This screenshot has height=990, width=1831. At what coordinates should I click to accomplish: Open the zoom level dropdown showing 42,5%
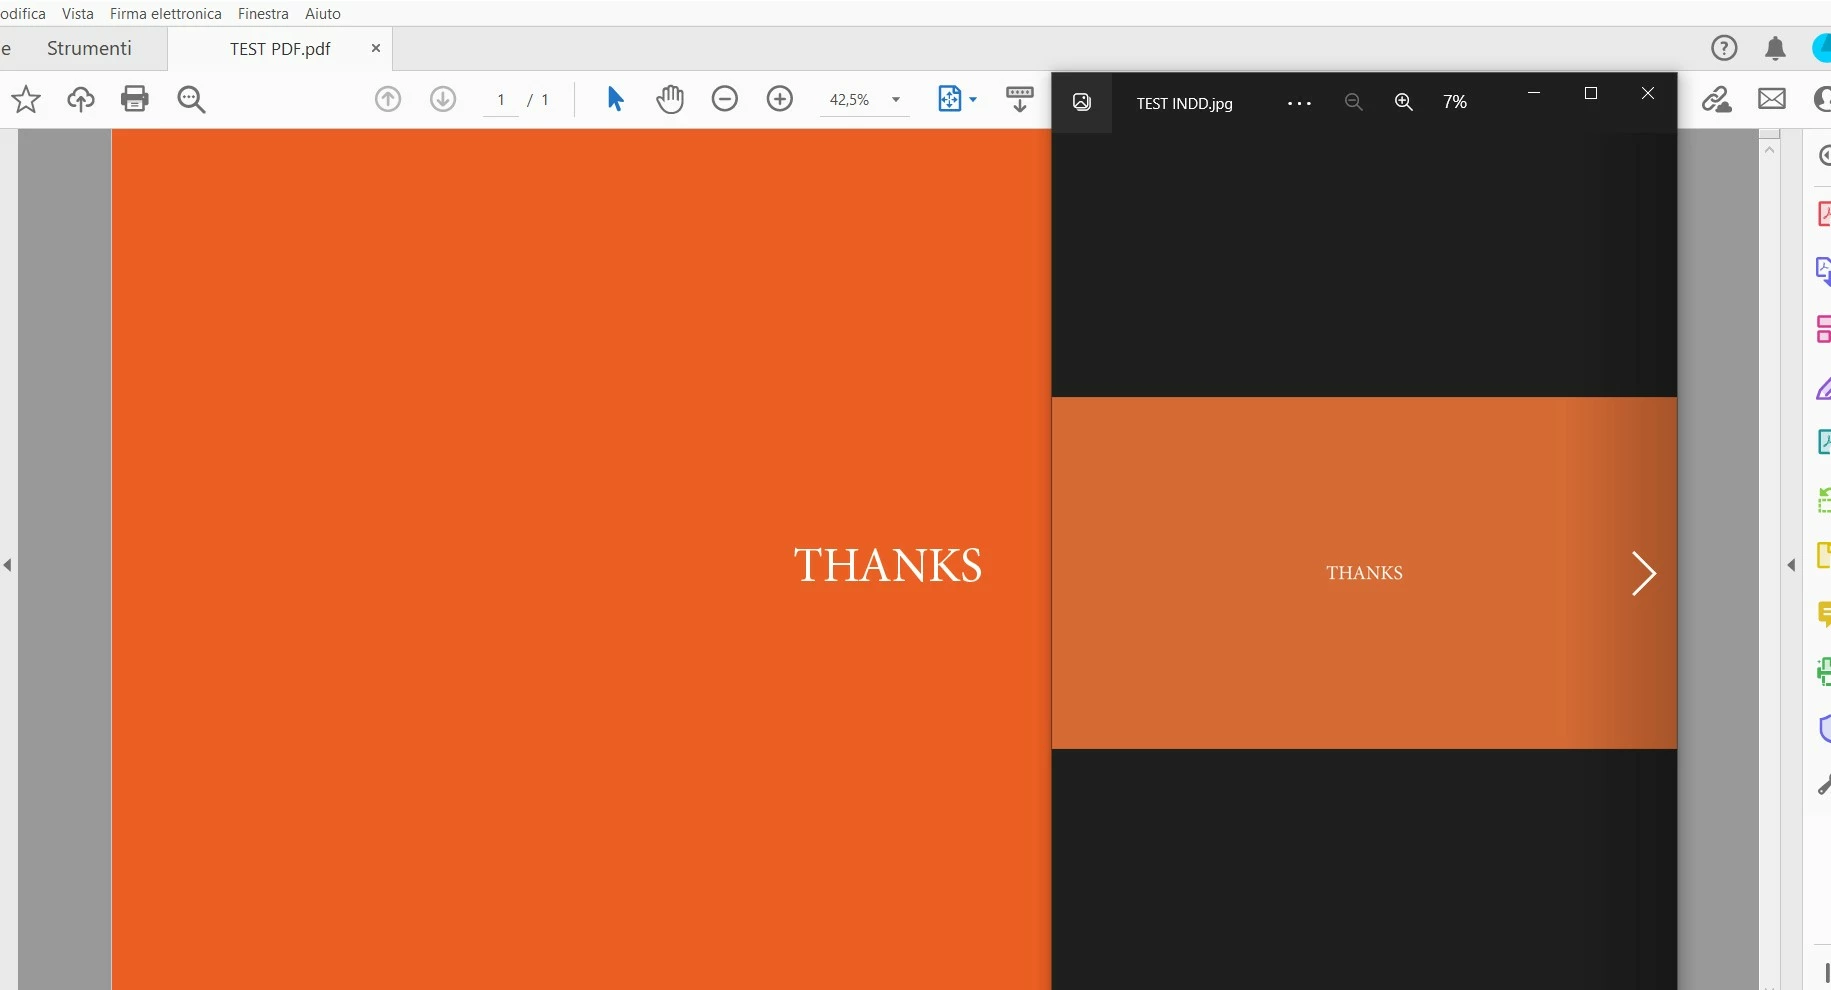pyautogui.click(x=865, y=100)
